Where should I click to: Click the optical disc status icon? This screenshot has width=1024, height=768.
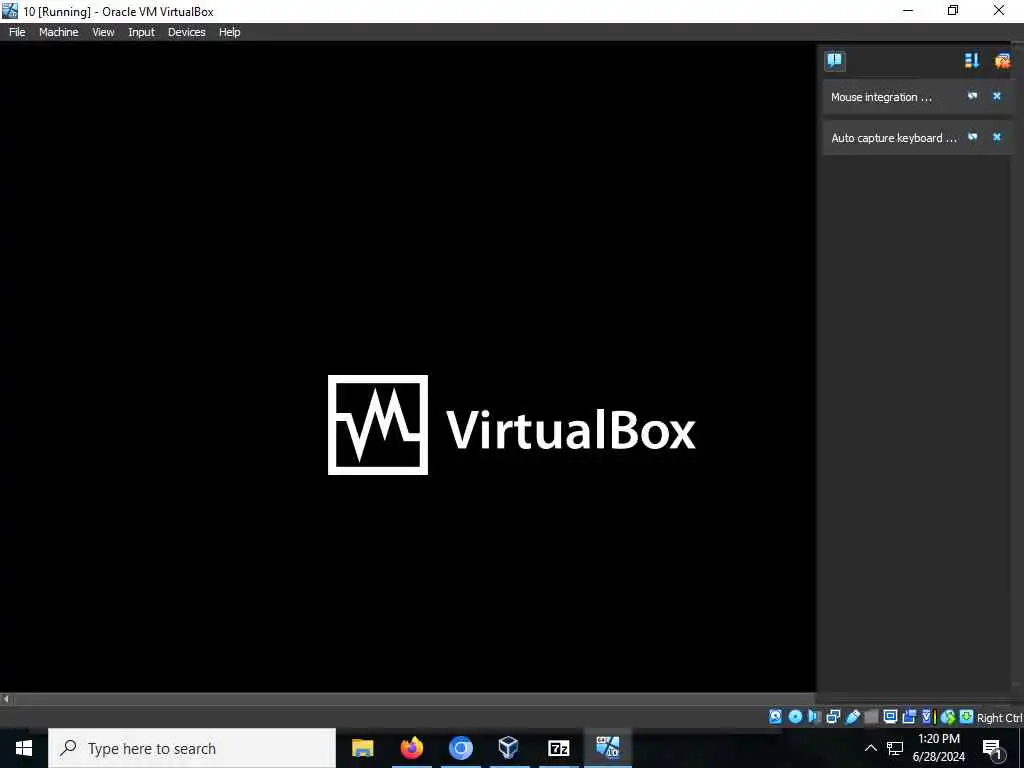tap(795, 716)
